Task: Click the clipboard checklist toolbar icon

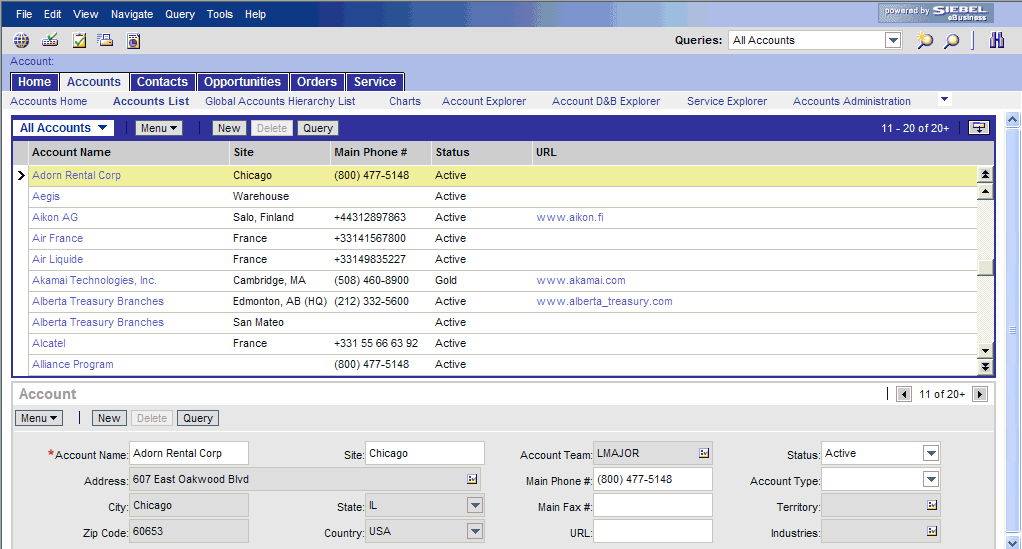Action: (x=79, y=40)
